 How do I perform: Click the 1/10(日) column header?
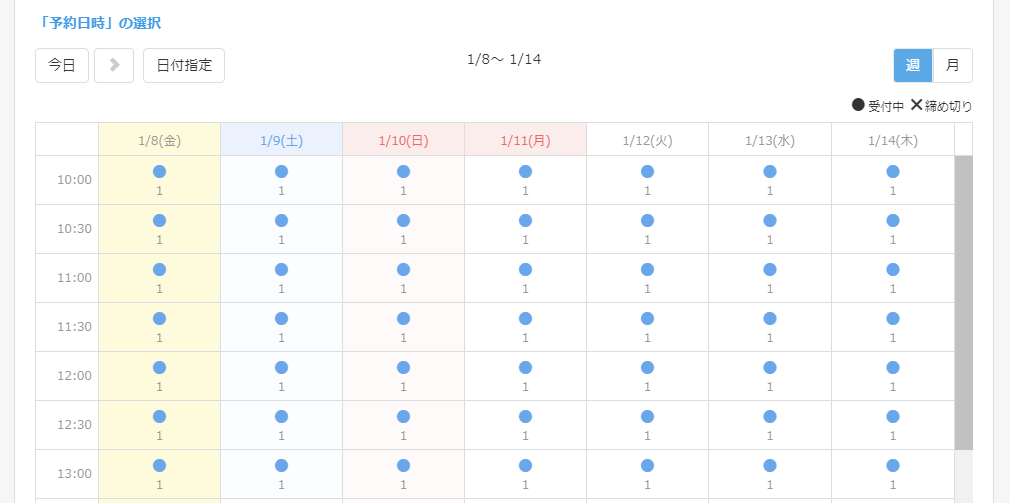pyautogui.click(x=403, y=140)
